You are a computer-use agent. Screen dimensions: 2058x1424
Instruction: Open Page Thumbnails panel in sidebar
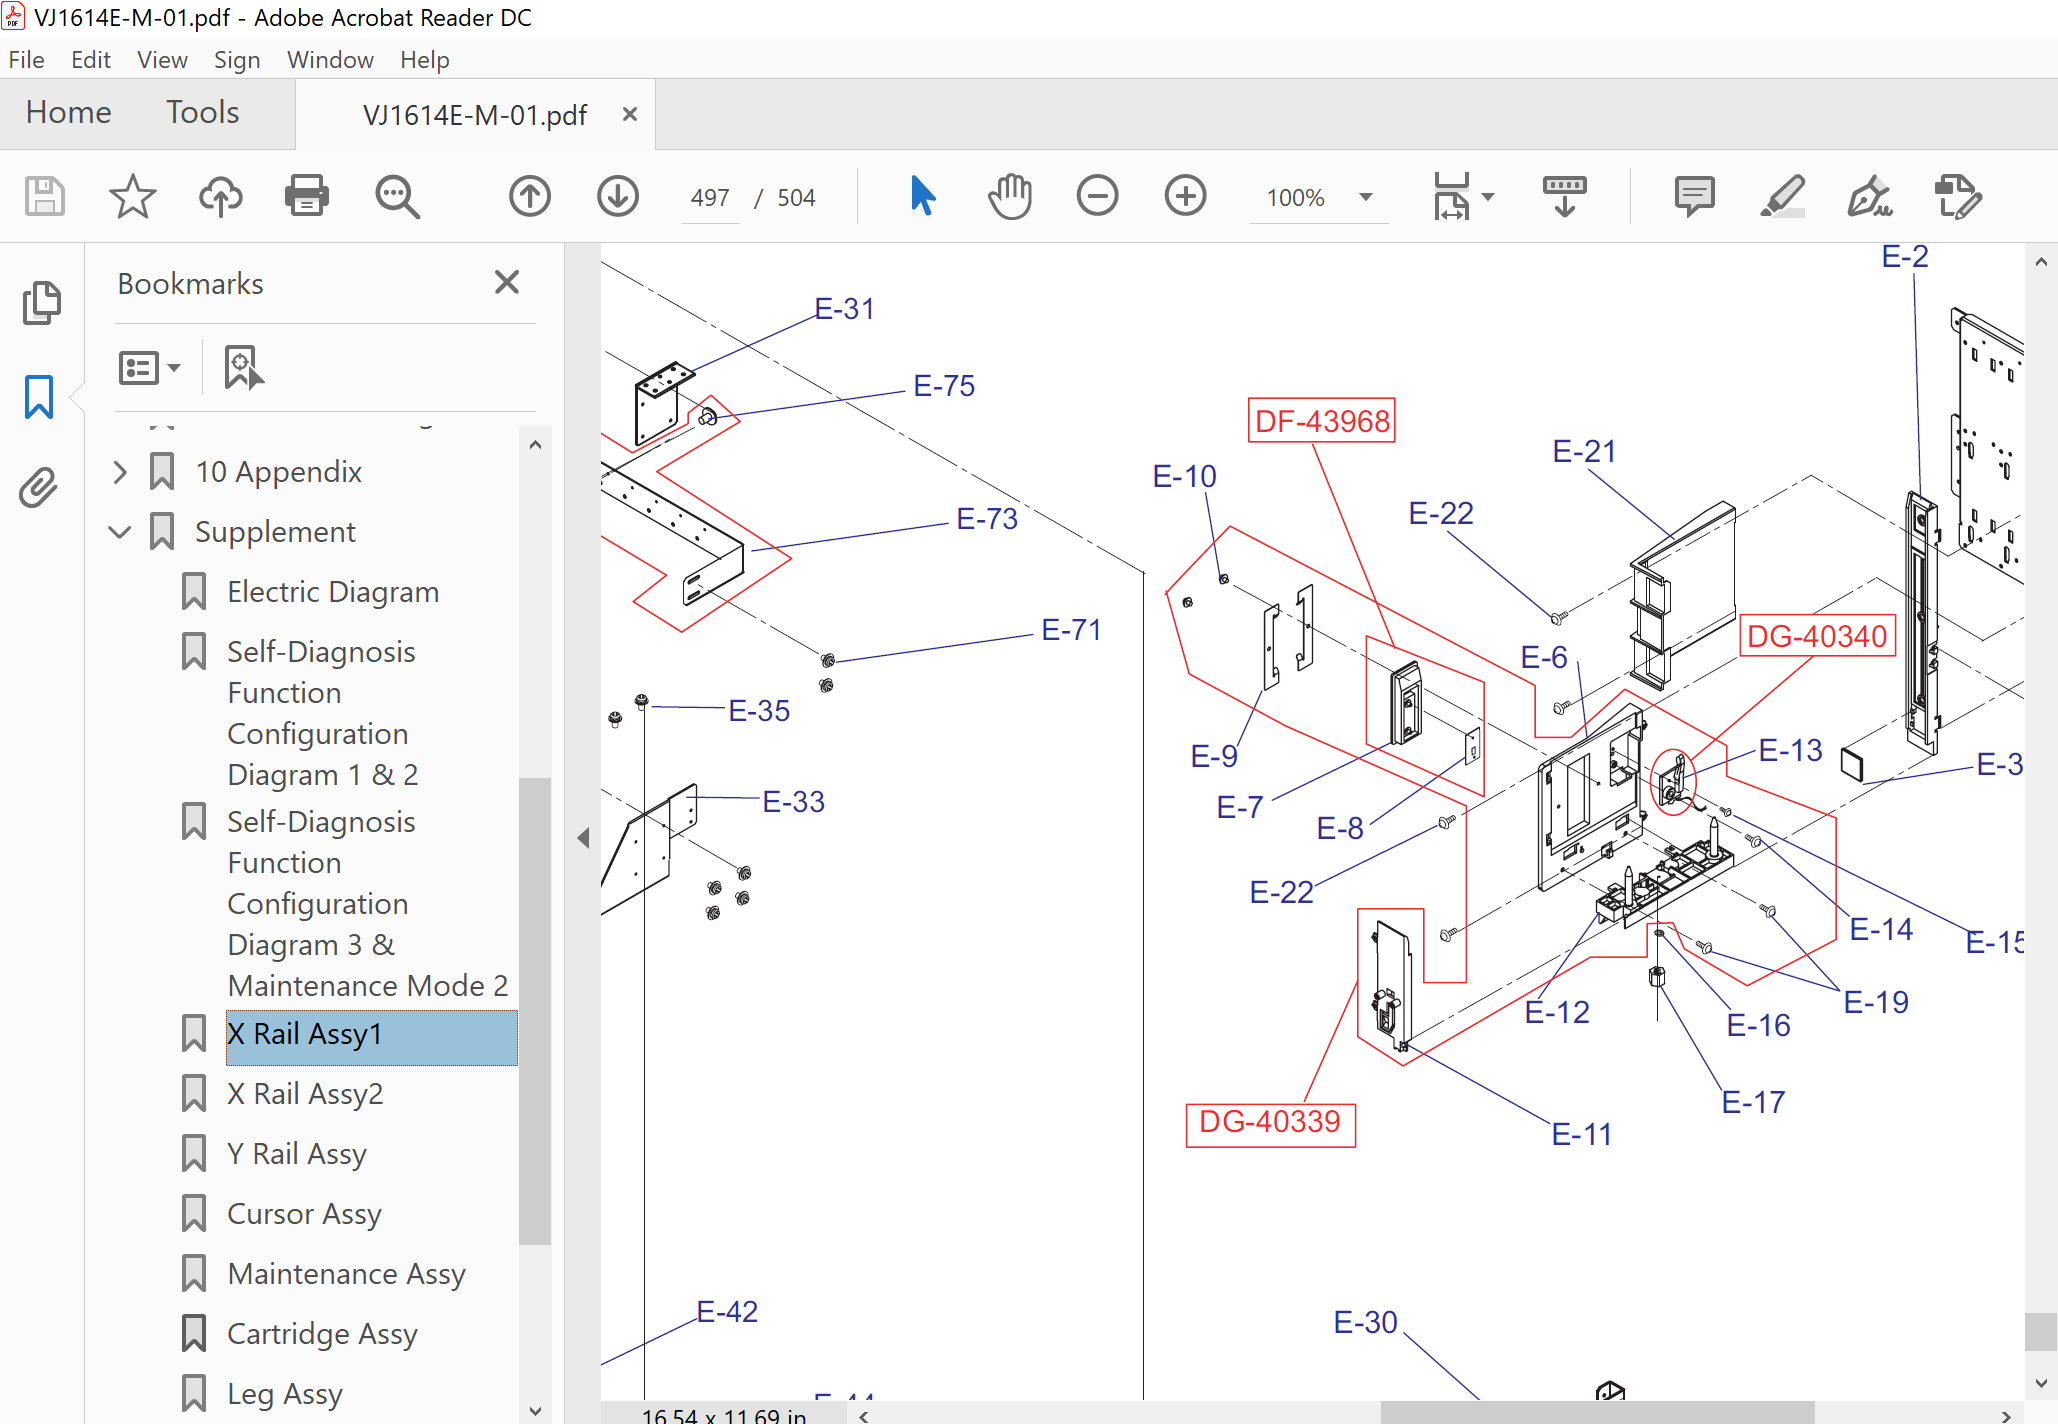click(41, 303)
